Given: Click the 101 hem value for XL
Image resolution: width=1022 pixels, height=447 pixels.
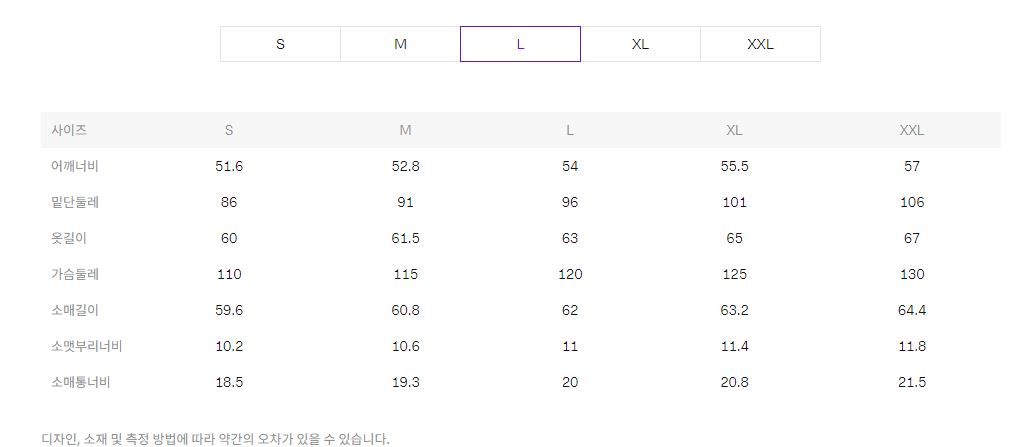Looking at the screenshot, I should pyautogui.click(x=734, y=202).
